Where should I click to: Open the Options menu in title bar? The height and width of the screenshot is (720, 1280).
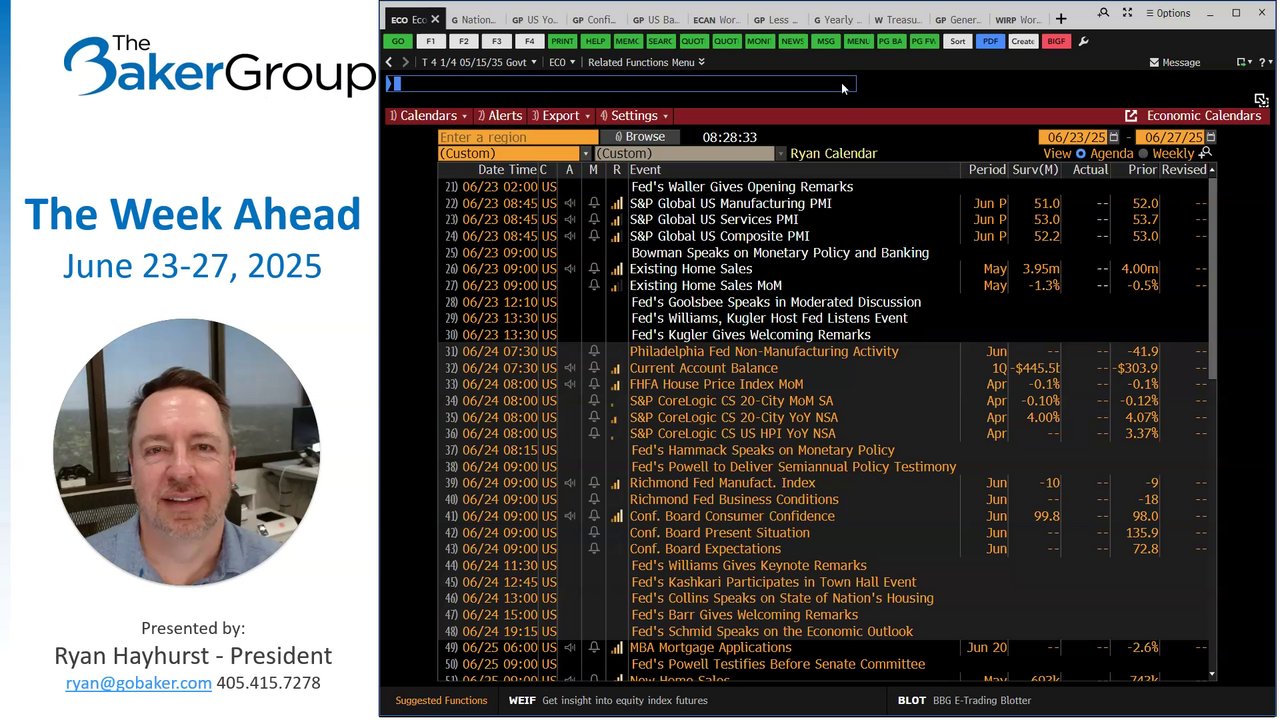[x=1168, y=13]
